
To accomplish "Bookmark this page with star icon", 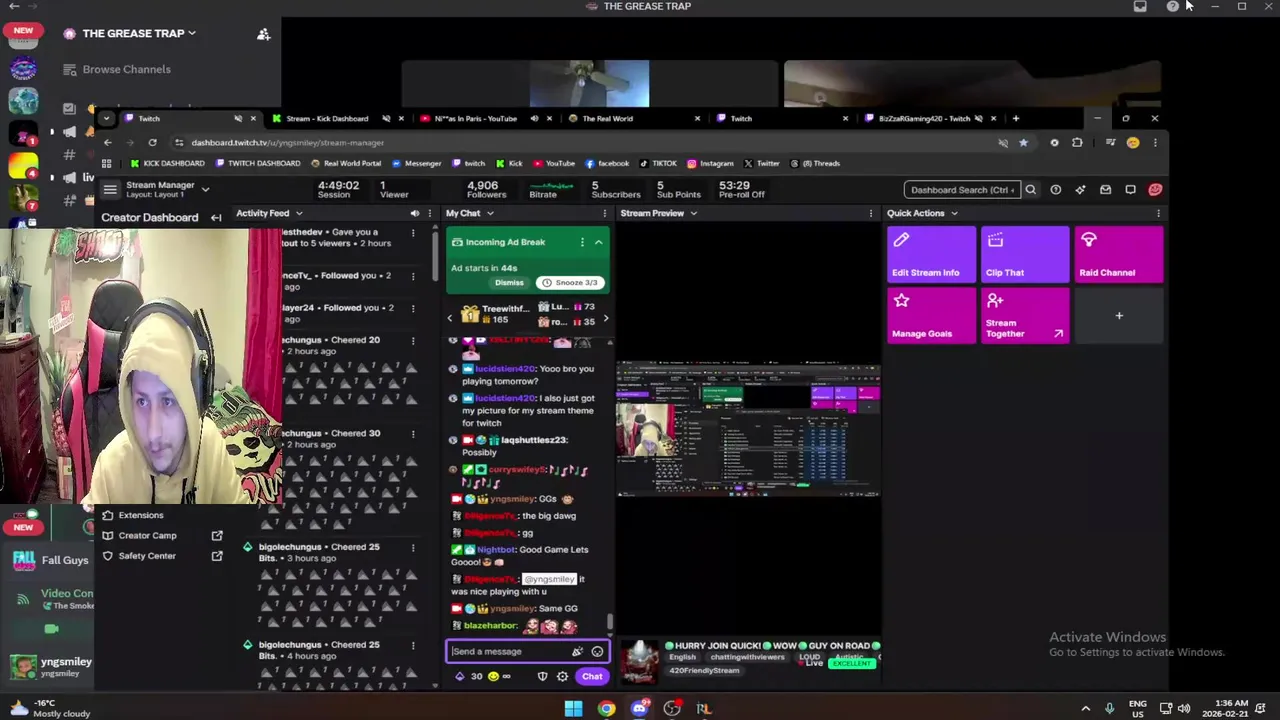I will point(1023,142).
